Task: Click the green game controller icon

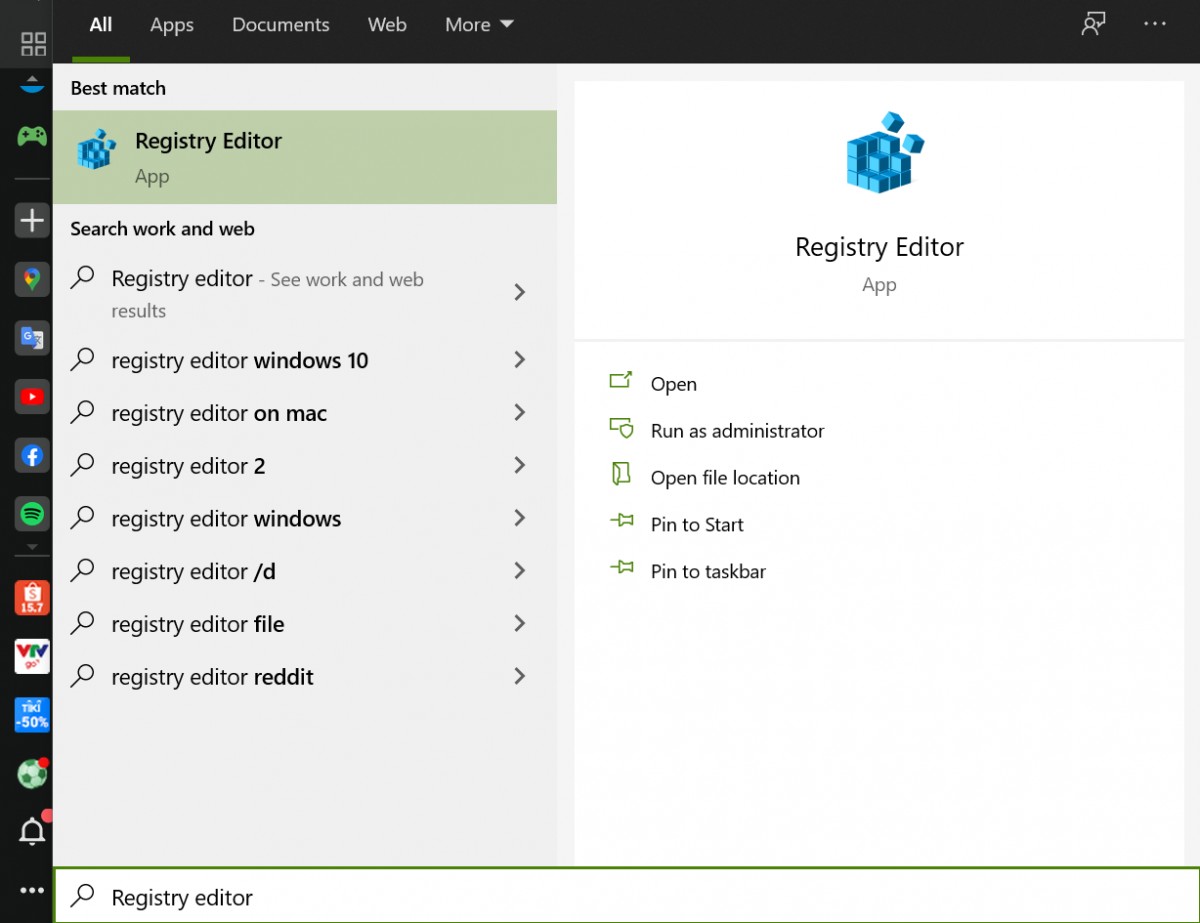Action: click(x=32, y=135)
